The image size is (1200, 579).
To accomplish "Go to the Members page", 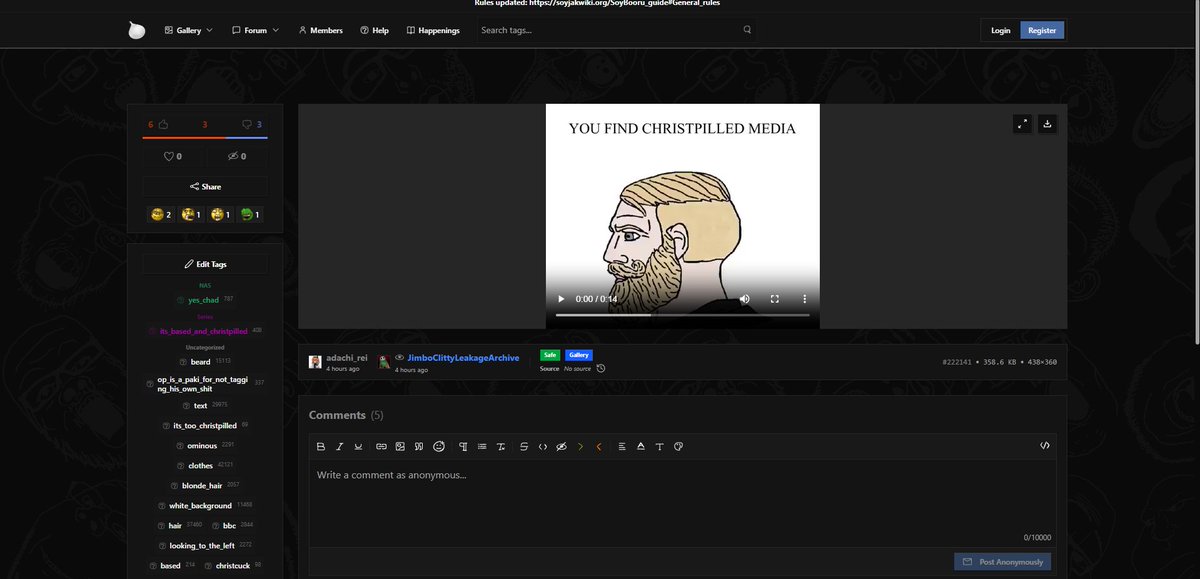I will [320, 30].
